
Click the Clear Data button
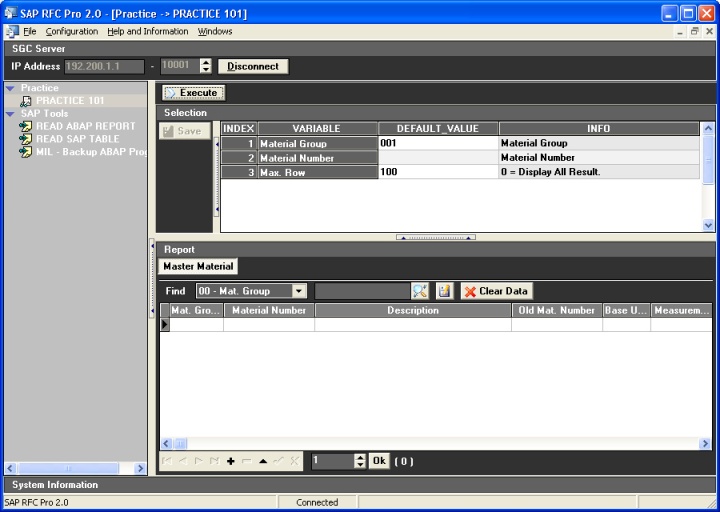click(x=496, y=291)
